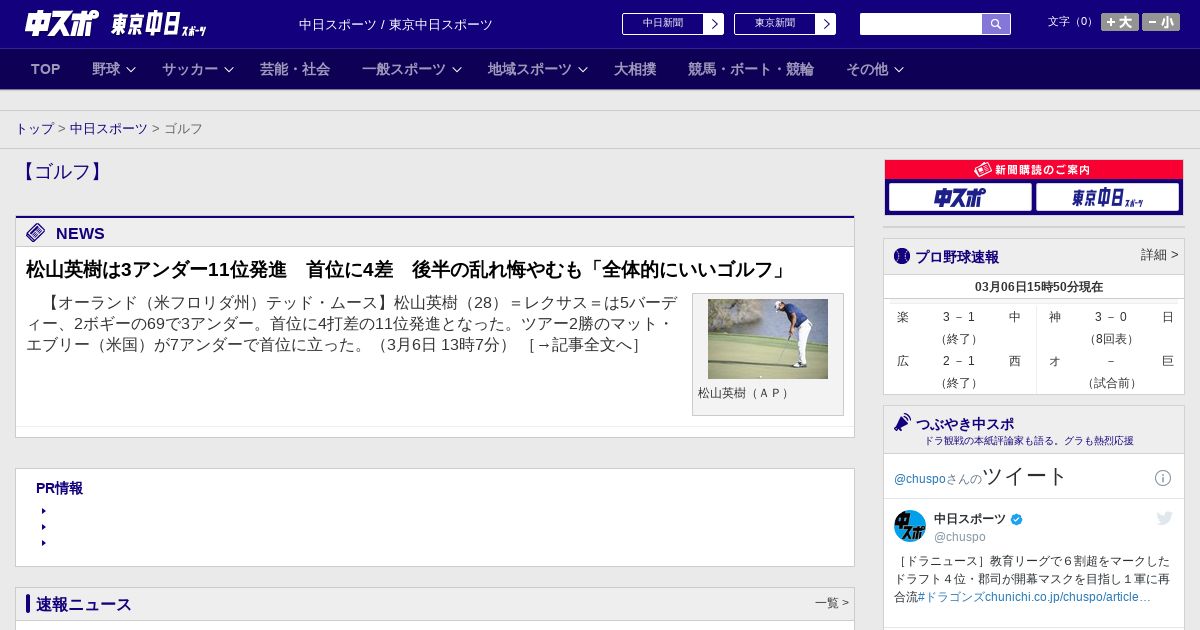Click Twitter widget info icon
This screenshot has height=630, width=1200.
(x=1163, y=478)
